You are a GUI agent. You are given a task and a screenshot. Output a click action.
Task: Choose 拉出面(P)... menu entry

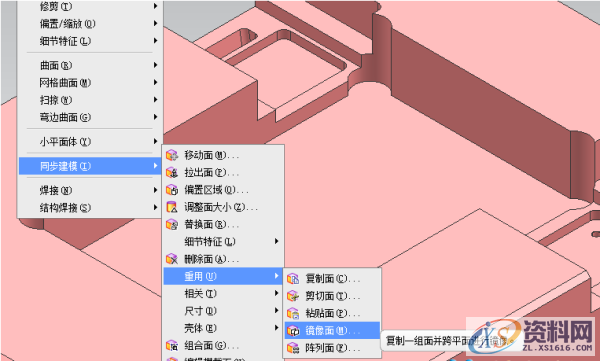click(x=223, y=173)
